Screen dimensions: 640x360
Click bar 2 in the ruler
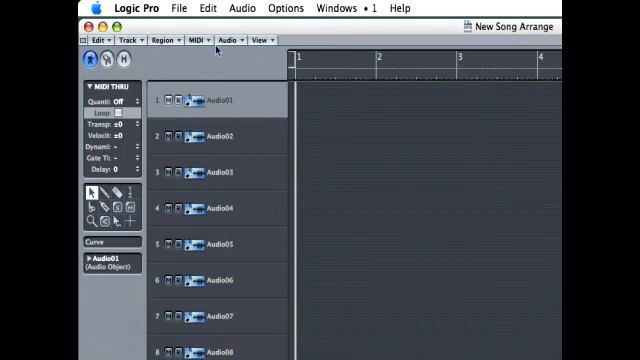379,57
